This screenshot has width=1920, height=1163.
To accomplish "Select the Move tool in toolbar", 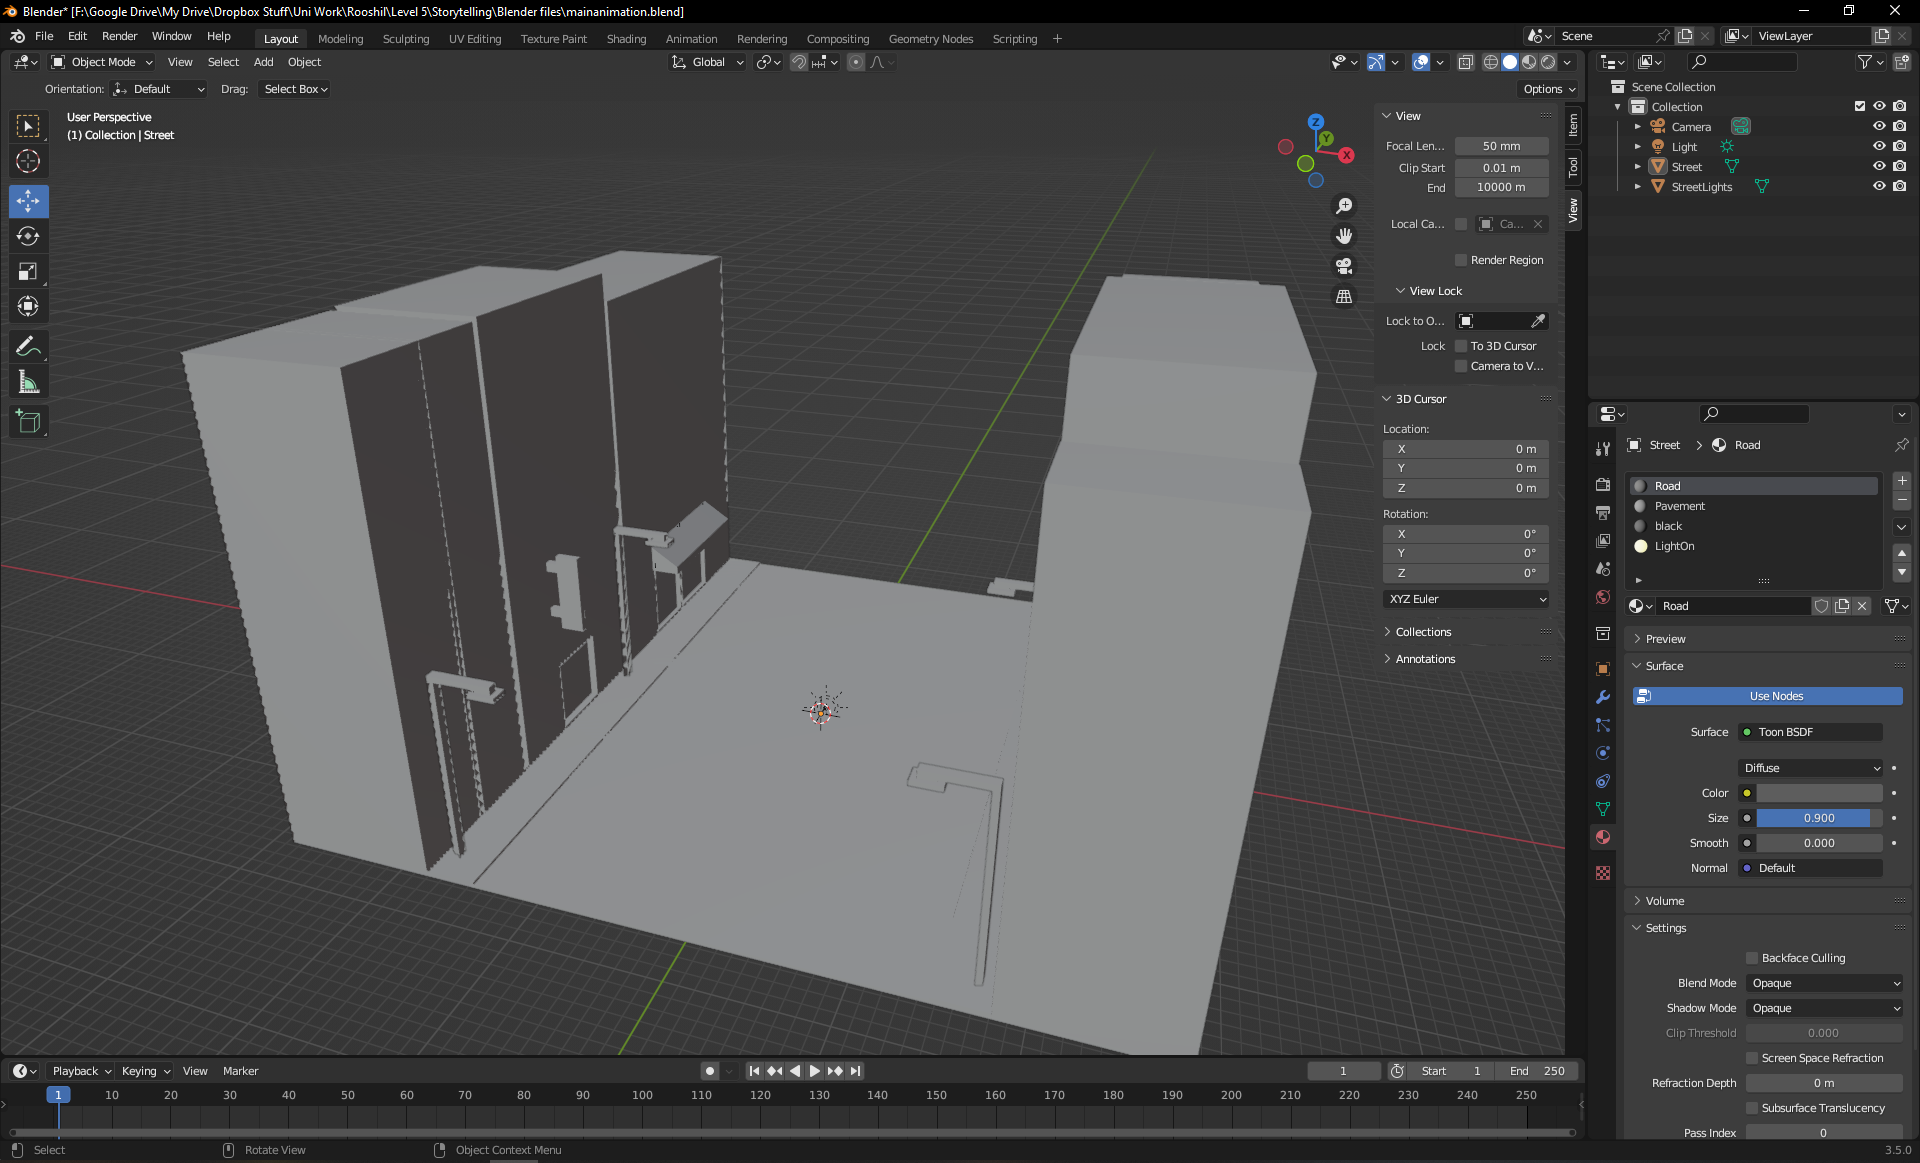I will 28,201.
